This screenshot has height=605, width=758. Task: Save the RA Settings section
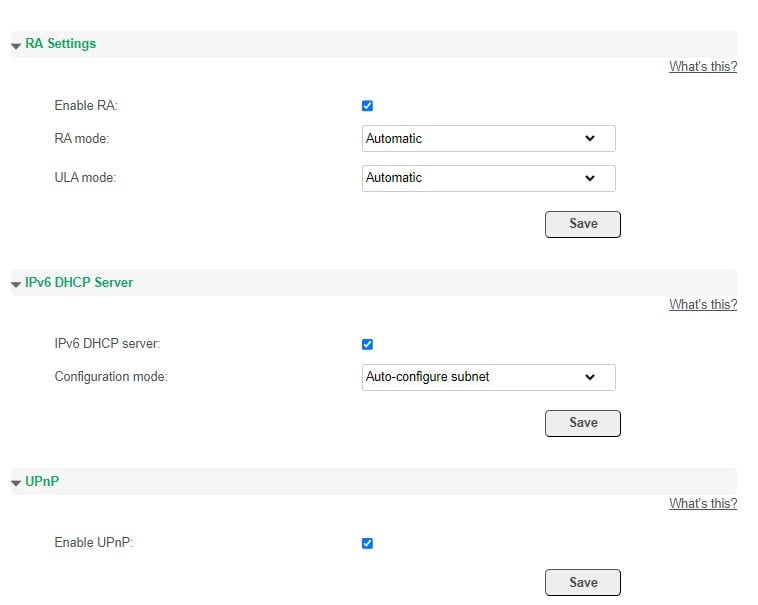583,224
